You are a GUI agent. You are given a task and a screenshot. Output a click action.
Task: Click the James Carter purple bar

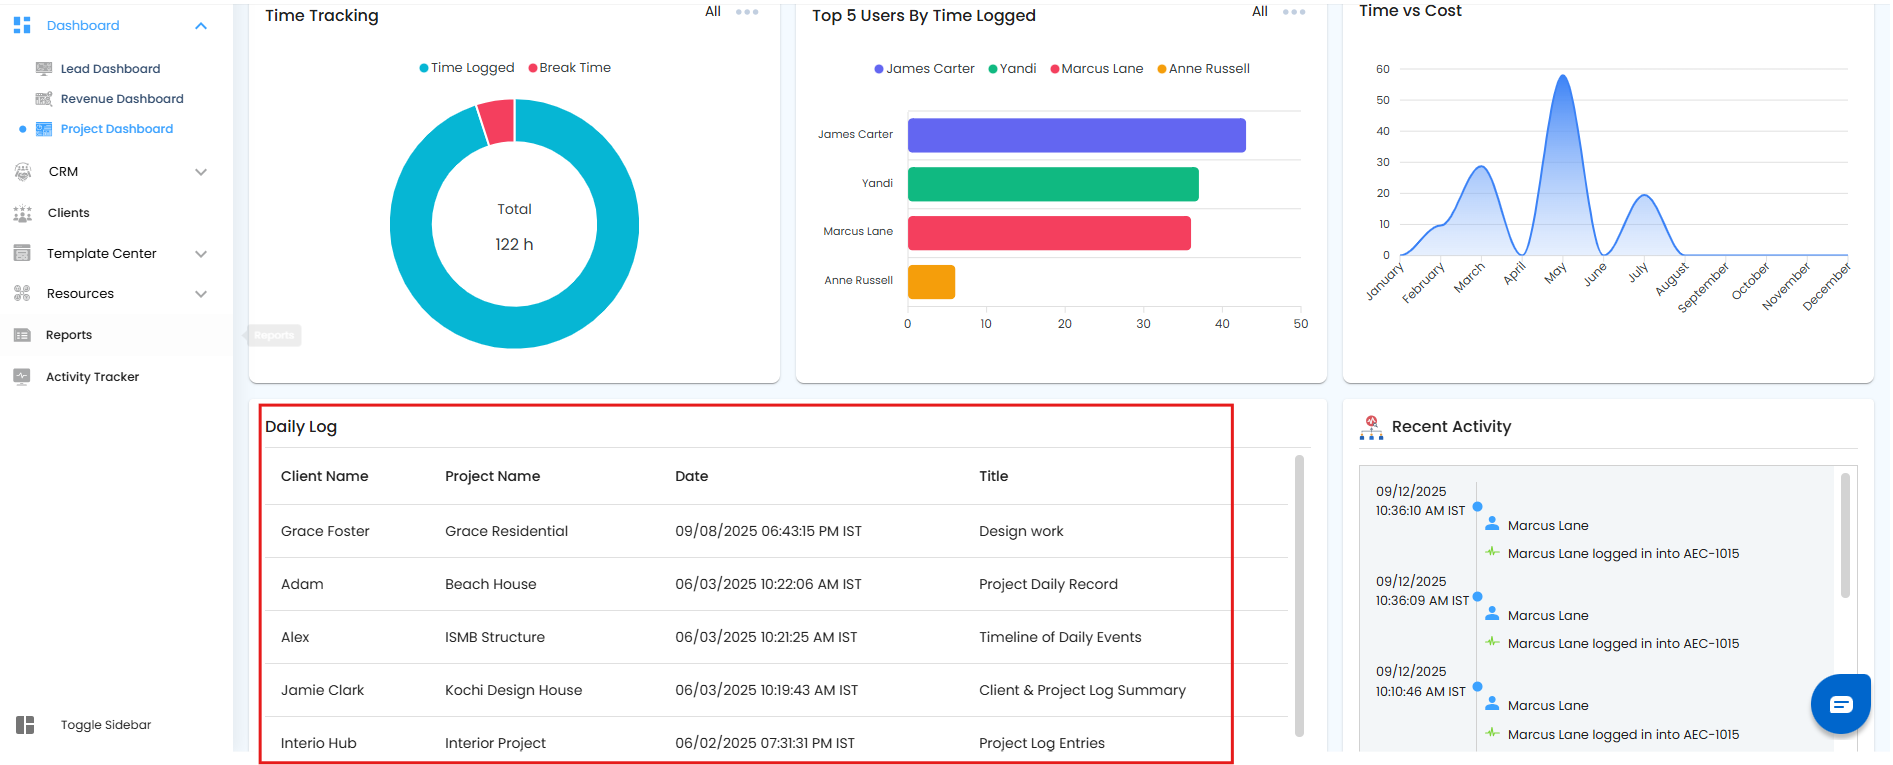(1077, 135)
